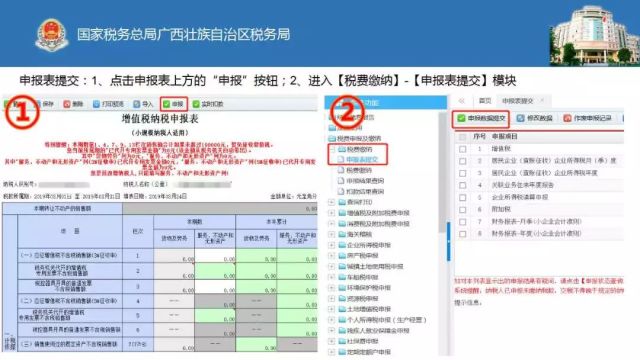
Task: Click the green 申报 declare button
Action: click(x=174, y=104)
